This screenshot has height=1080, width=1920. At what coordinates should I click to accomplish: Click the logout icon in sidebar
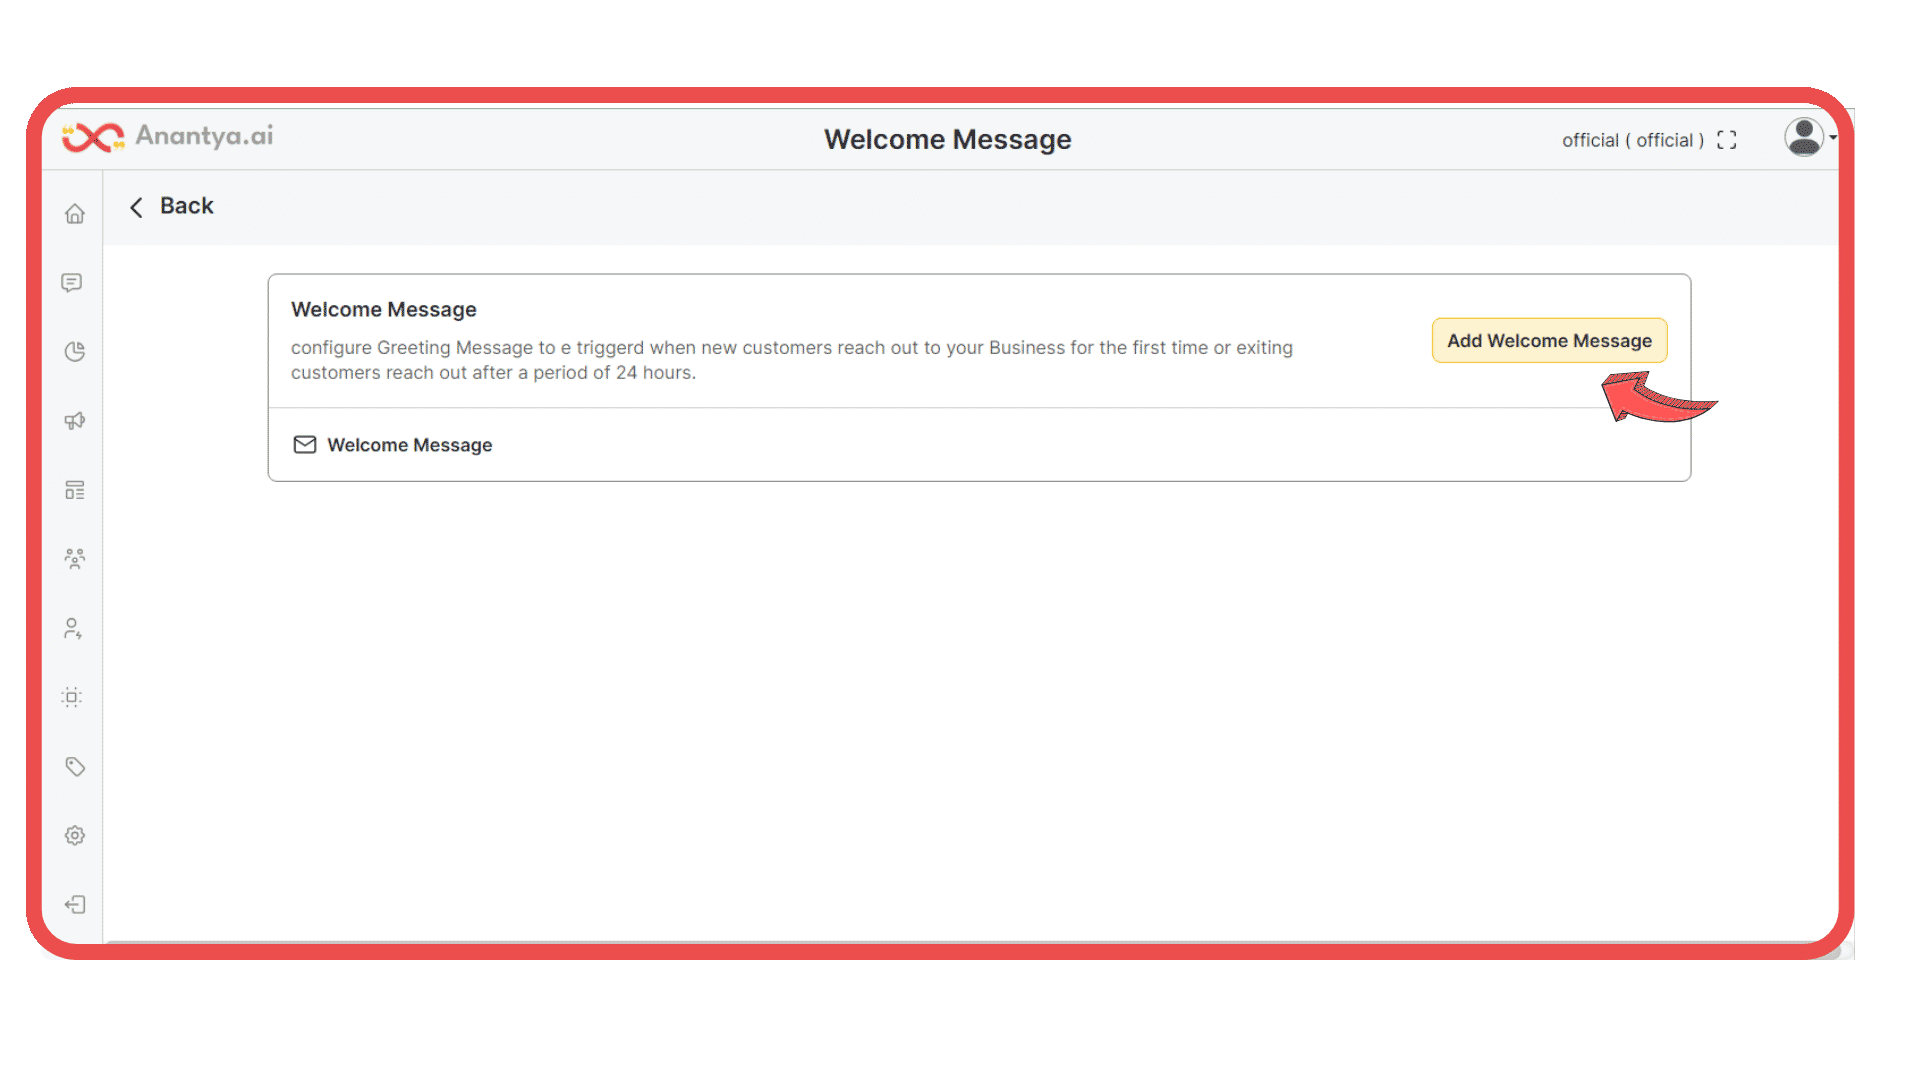click(75, 905)
